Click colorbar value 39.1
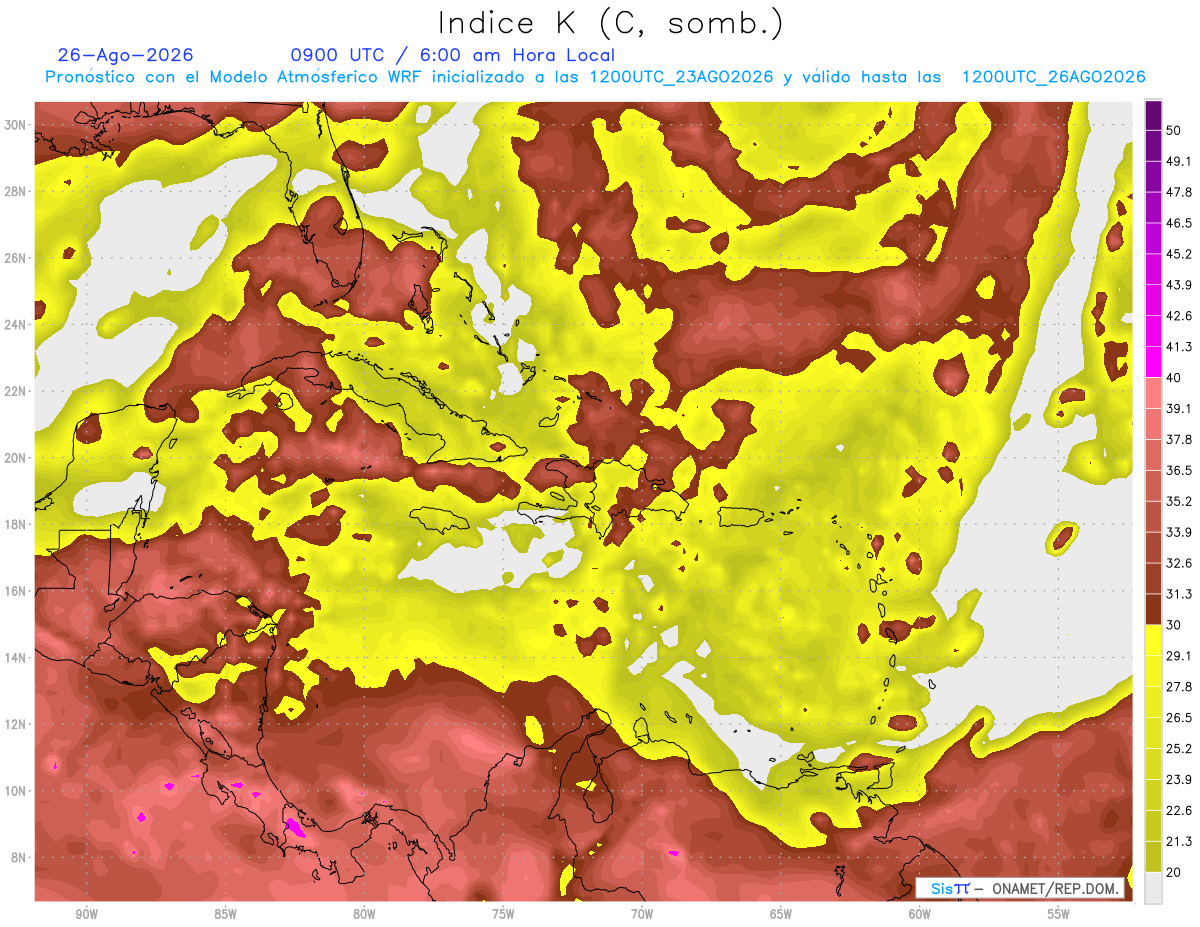Image resolution: width=1200 pixels, height=927 pixels. tap(1178, 408)
